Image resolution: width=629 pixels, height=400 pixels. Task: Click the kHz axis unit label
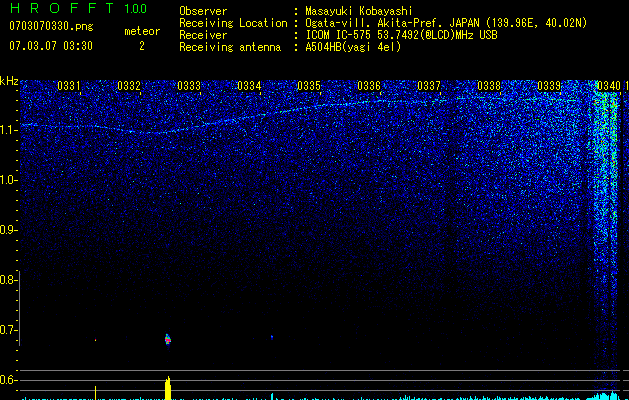click(9, 81)
